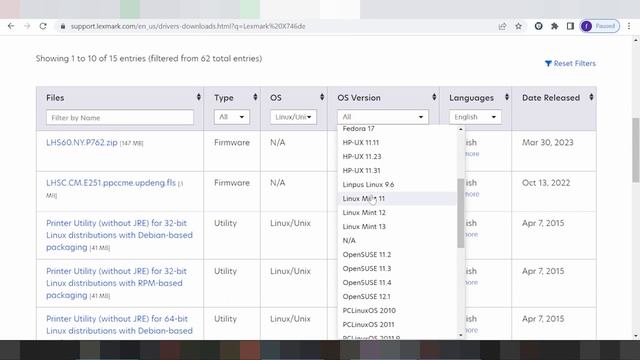Open the browser side panel icon
This screenshot has height=360, width=640.
tap(570, 26)
